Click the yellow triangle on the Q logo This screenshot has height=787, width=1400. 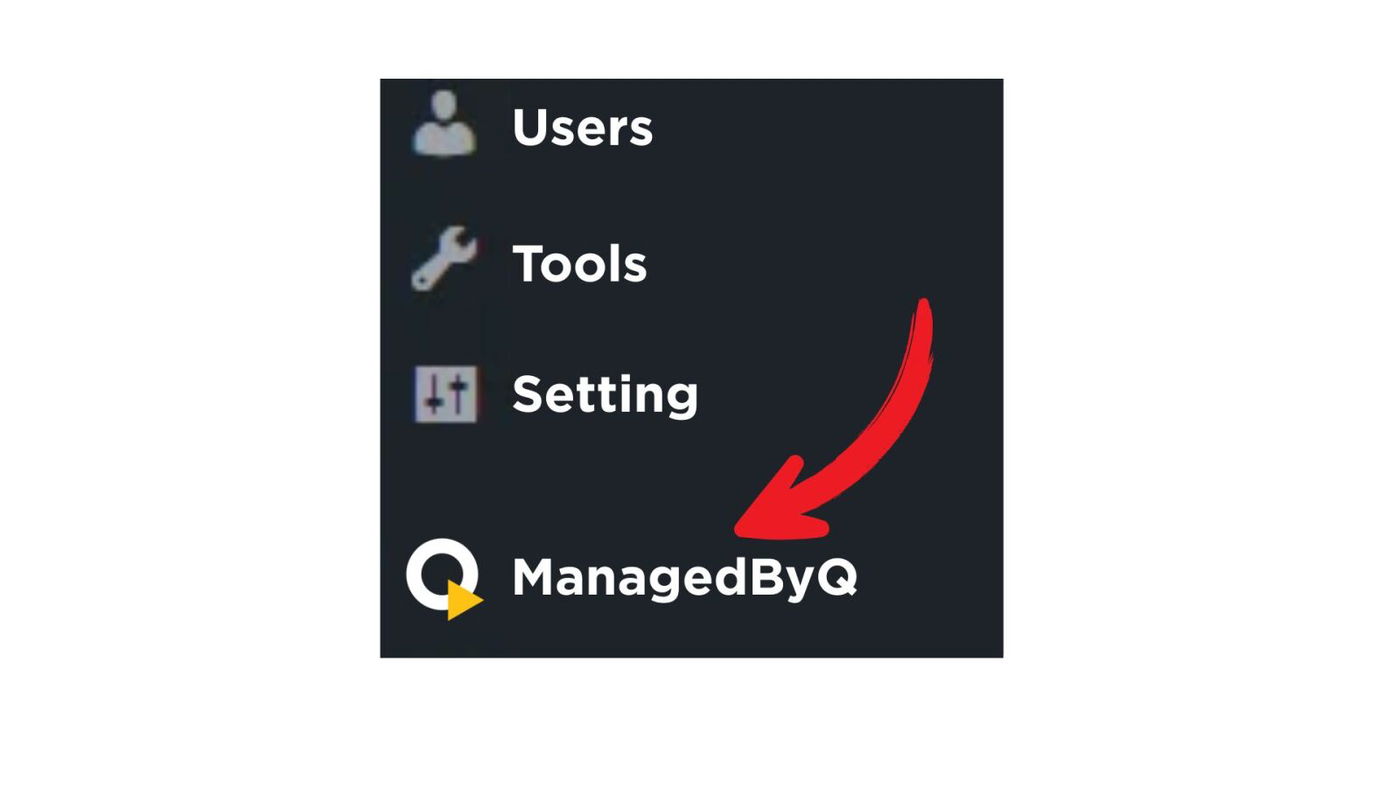pos(463,601)
